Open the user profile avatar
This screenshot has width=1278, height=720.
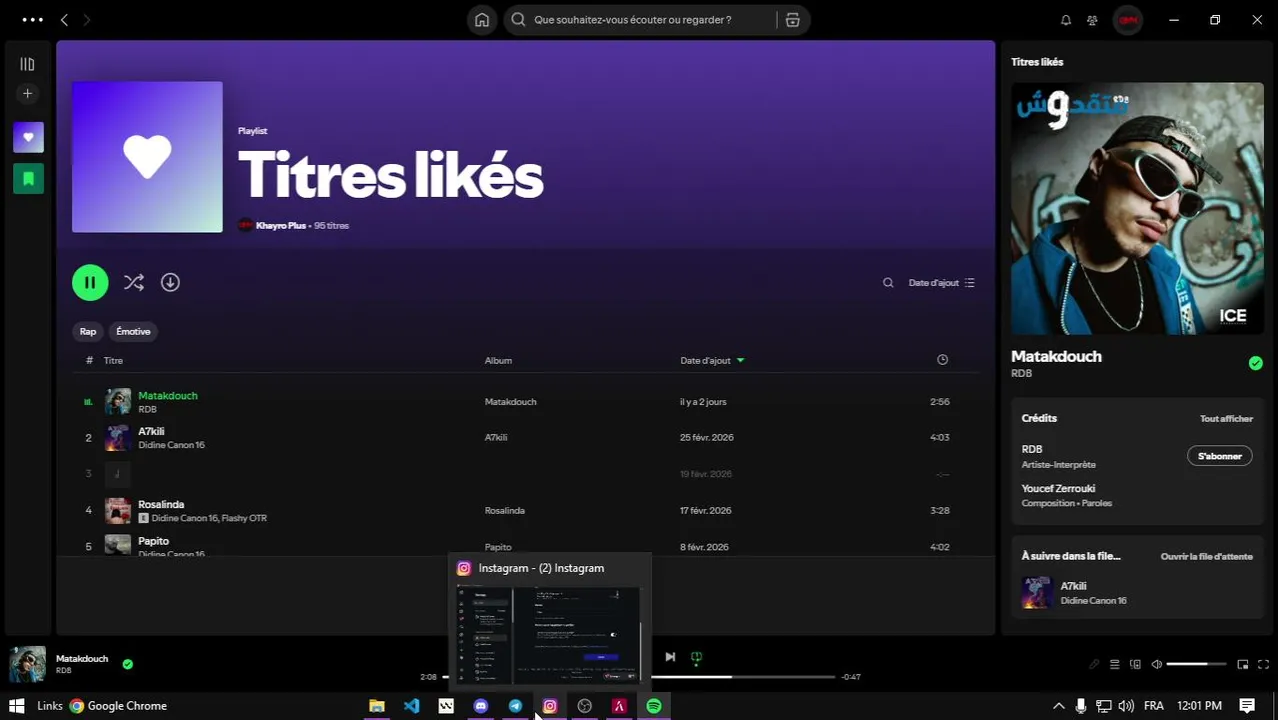(x=1128, y=20)
